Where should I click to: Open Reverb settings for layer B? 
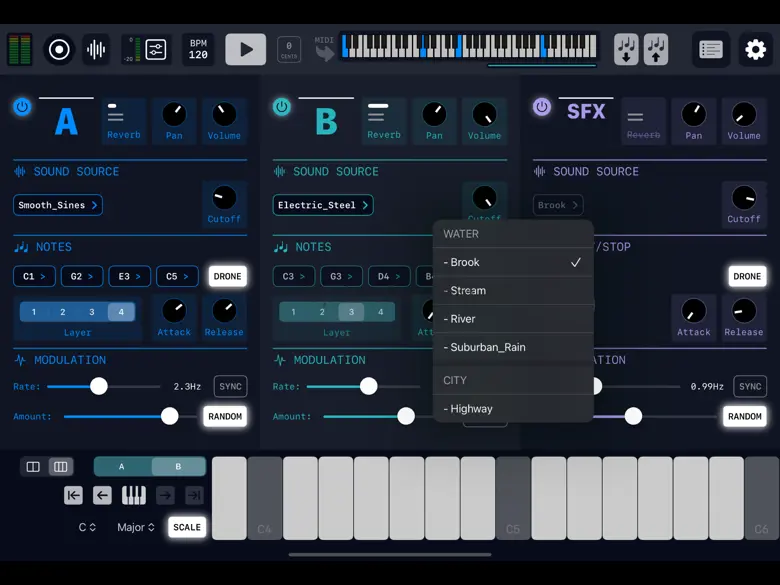[x=384, y=121]
